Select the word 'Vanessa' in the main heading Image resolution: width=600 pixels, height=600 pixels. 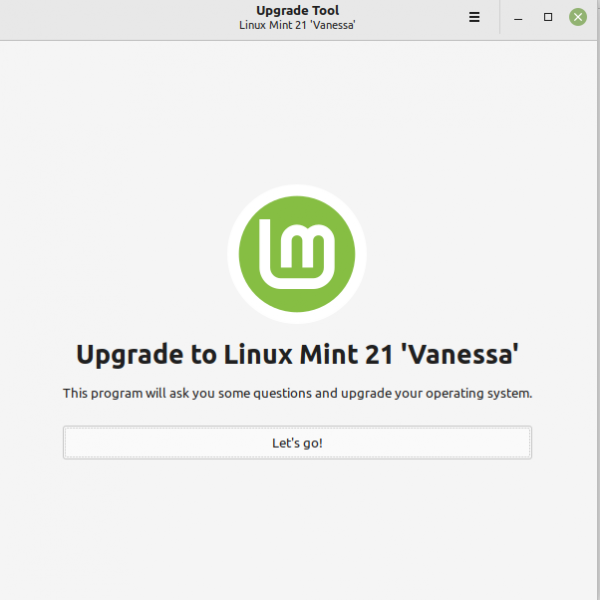pyautogui.click(x=460, y=354)
